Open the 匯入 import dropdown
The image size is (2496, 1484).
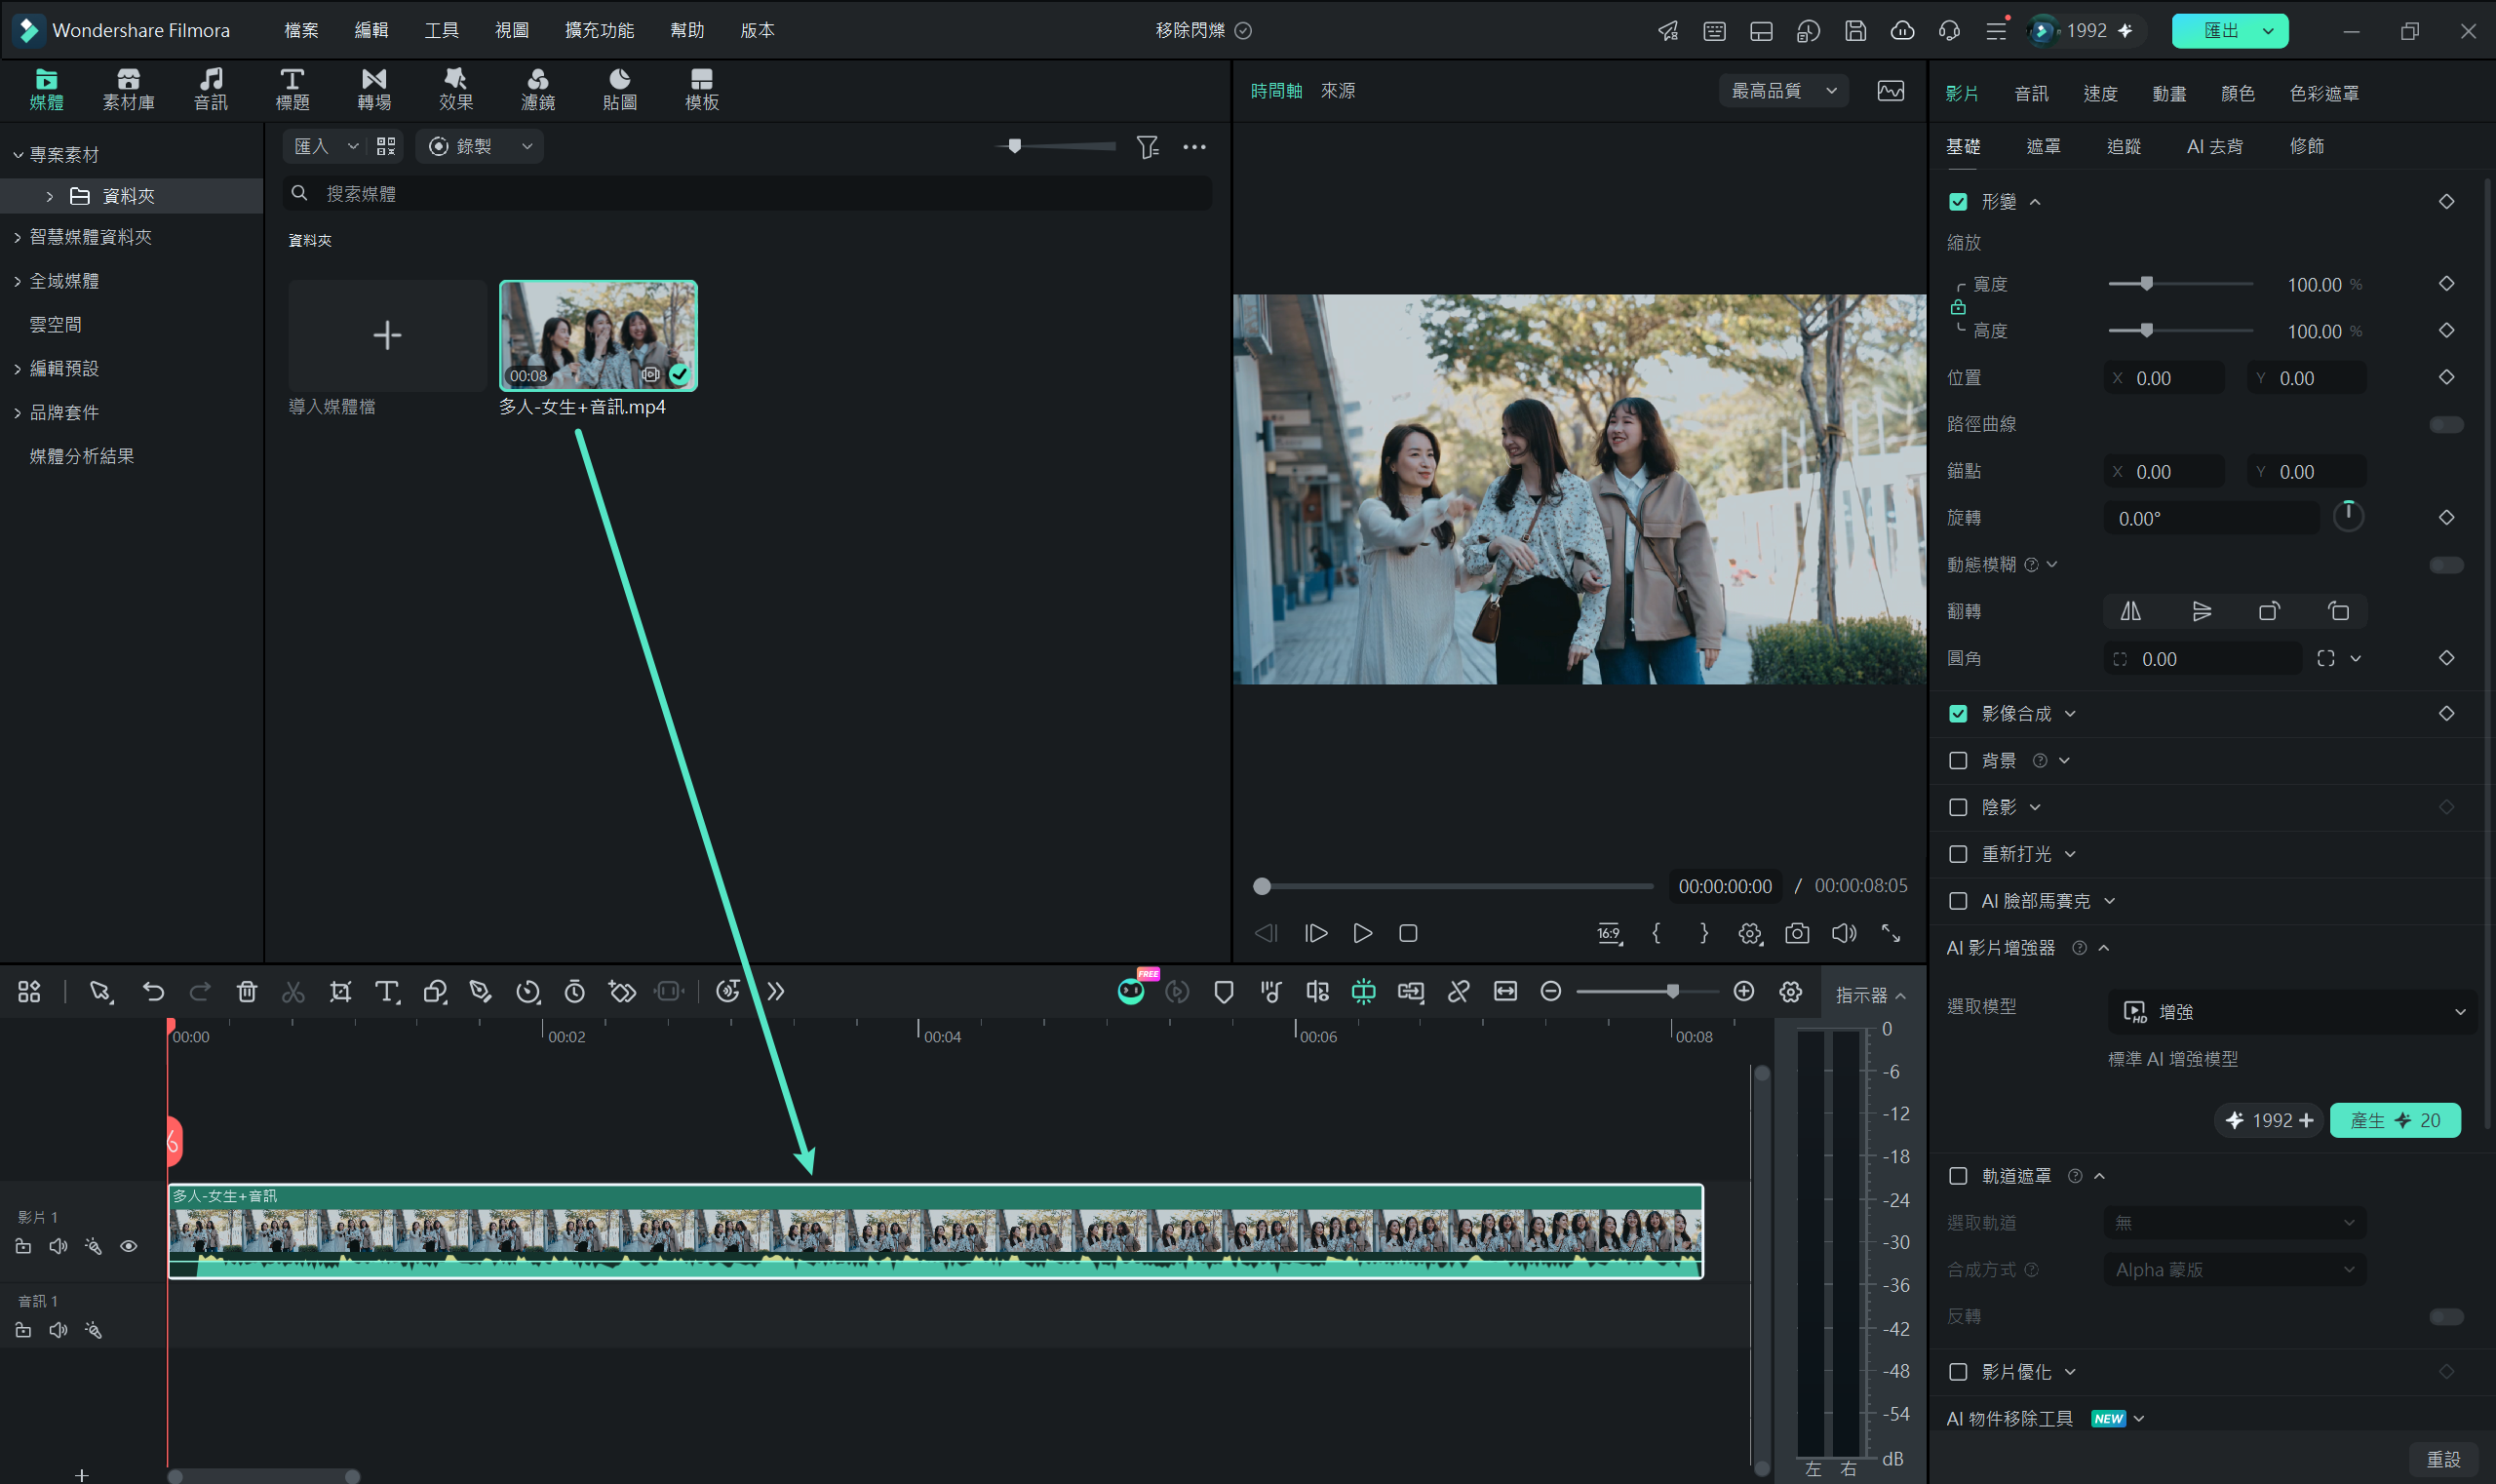pos(325,147)
